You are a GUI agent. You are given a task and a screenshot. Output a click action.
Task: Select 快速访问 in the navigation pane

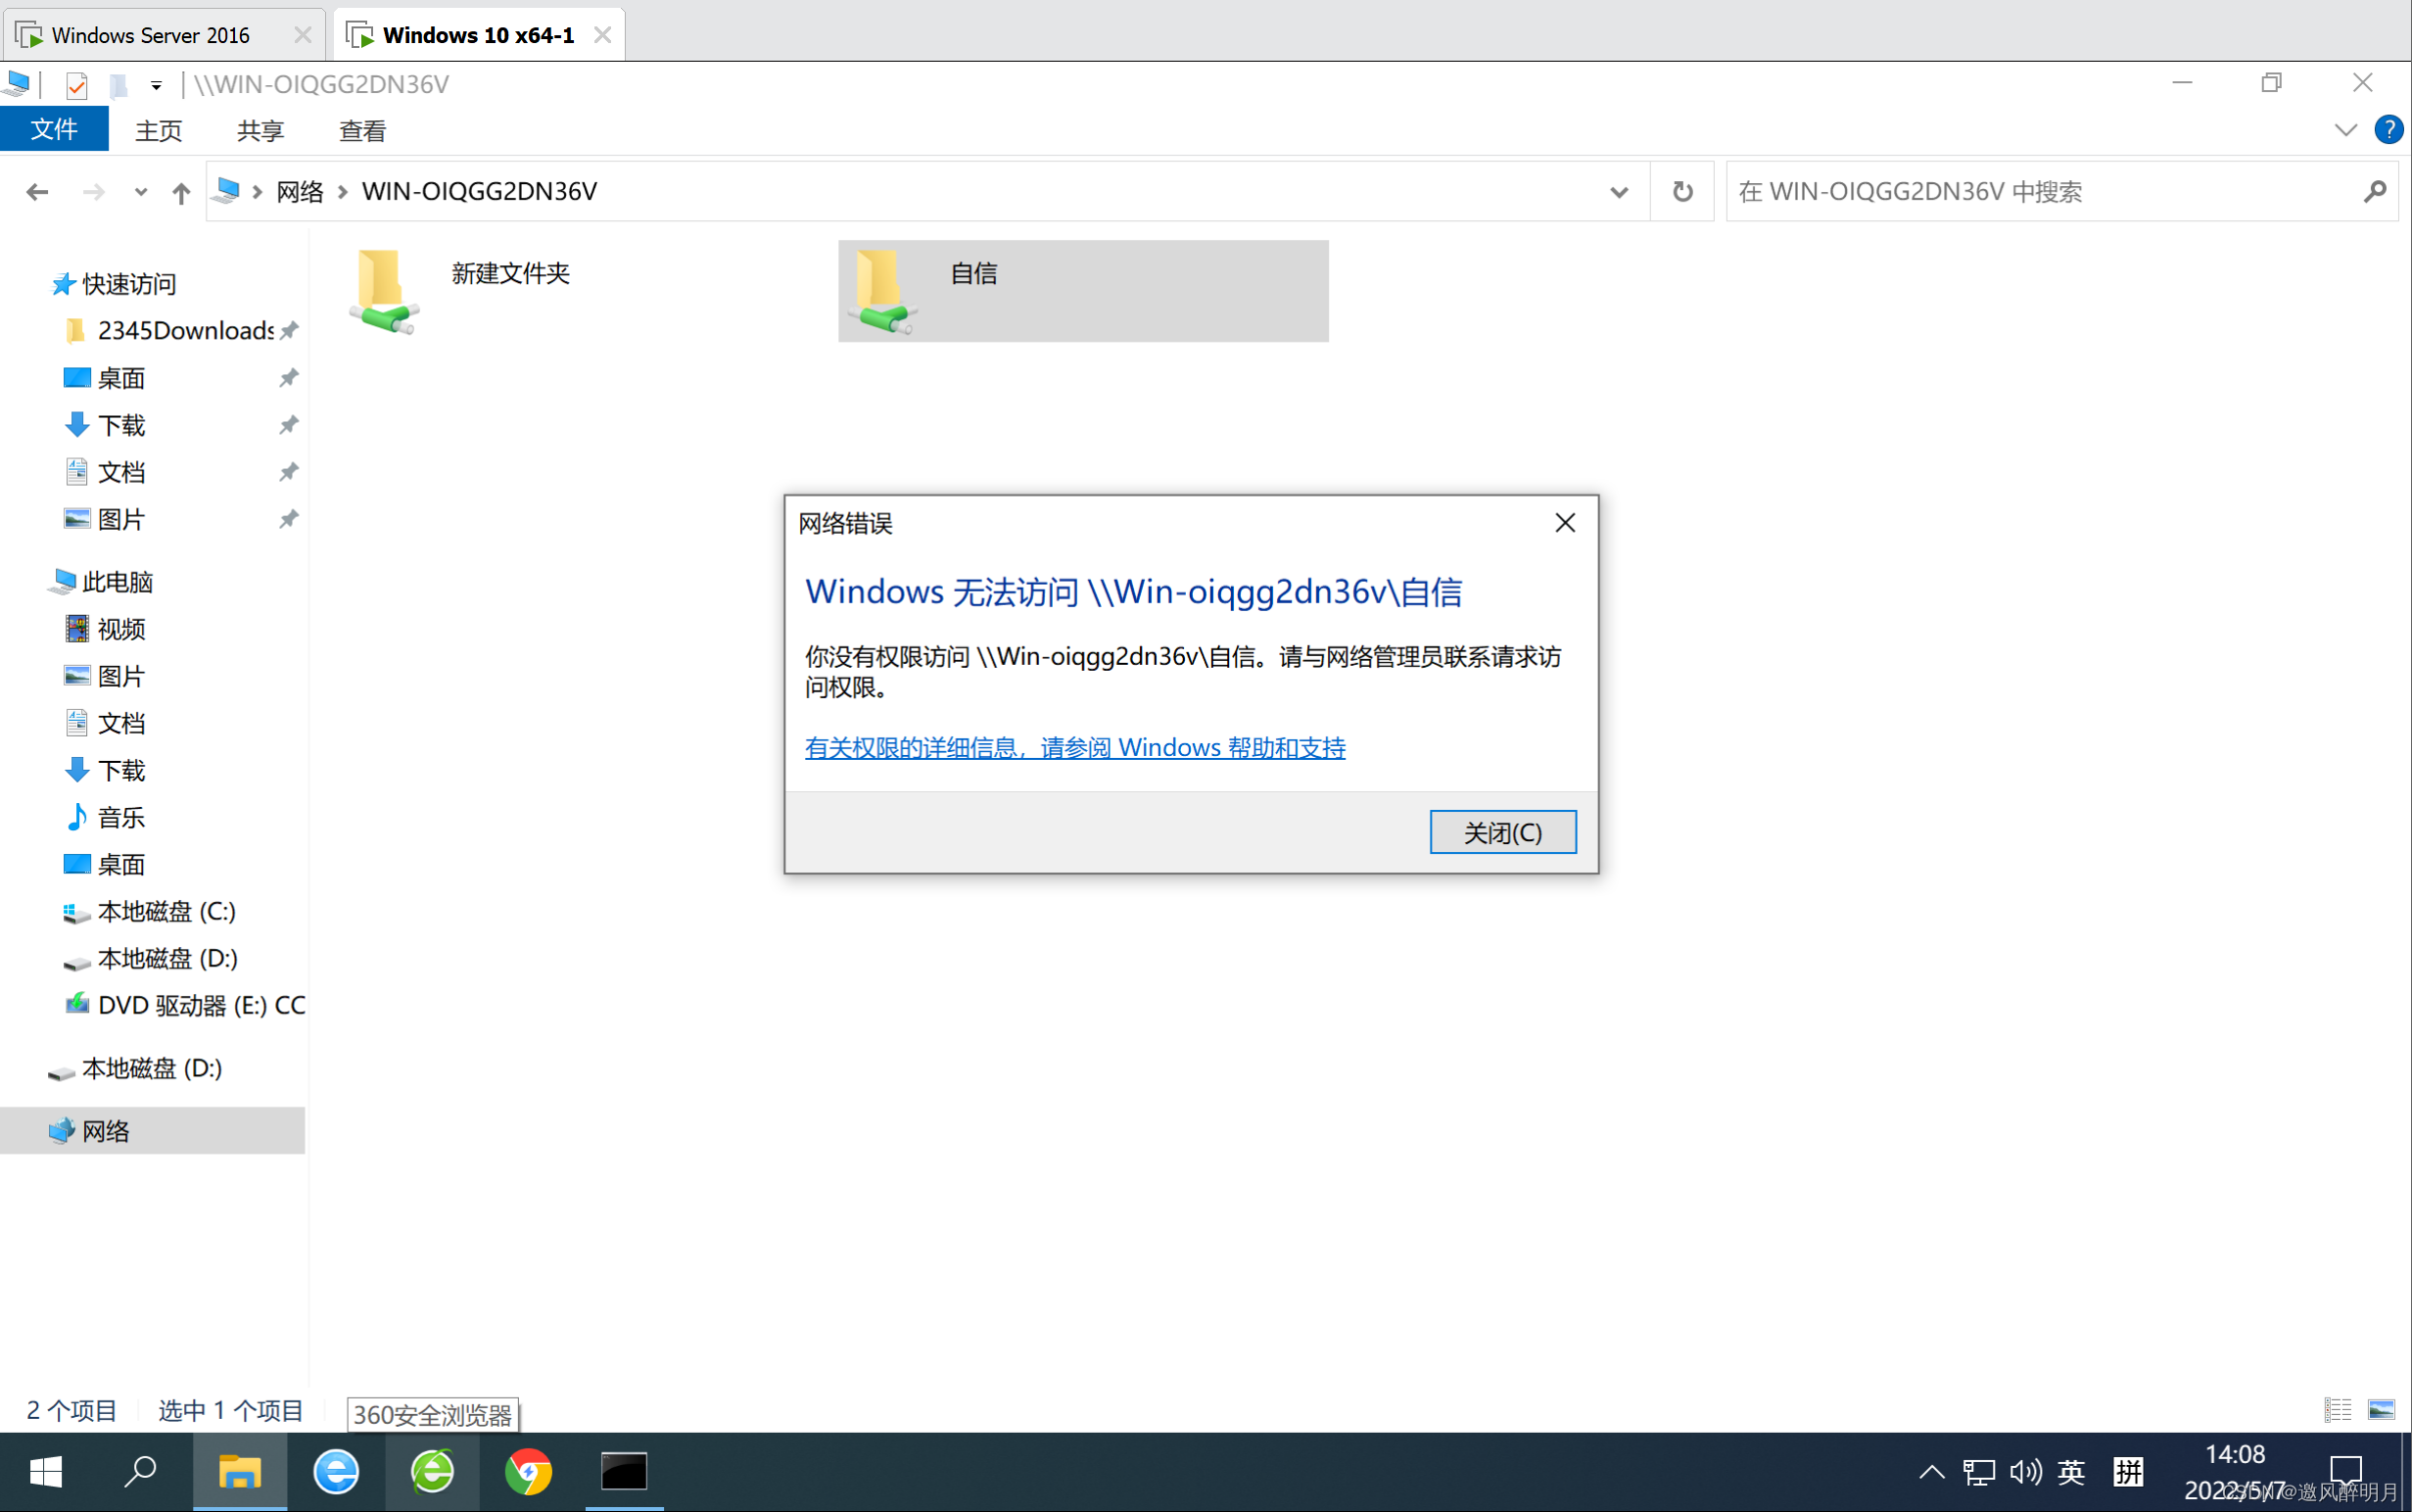[x=128, y=284]
